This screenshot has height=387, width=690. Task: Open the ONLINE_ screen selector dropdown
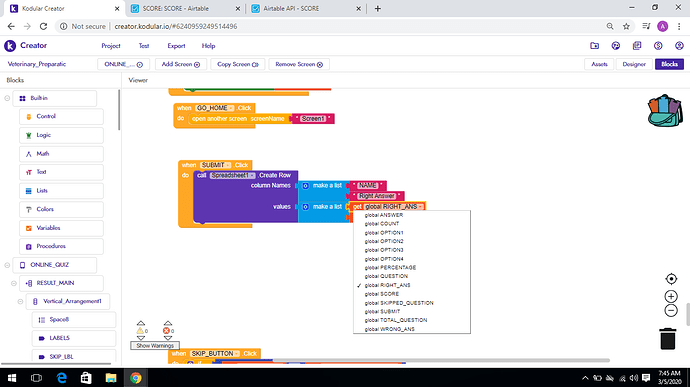pyautogui.click(x=123, y=64)
